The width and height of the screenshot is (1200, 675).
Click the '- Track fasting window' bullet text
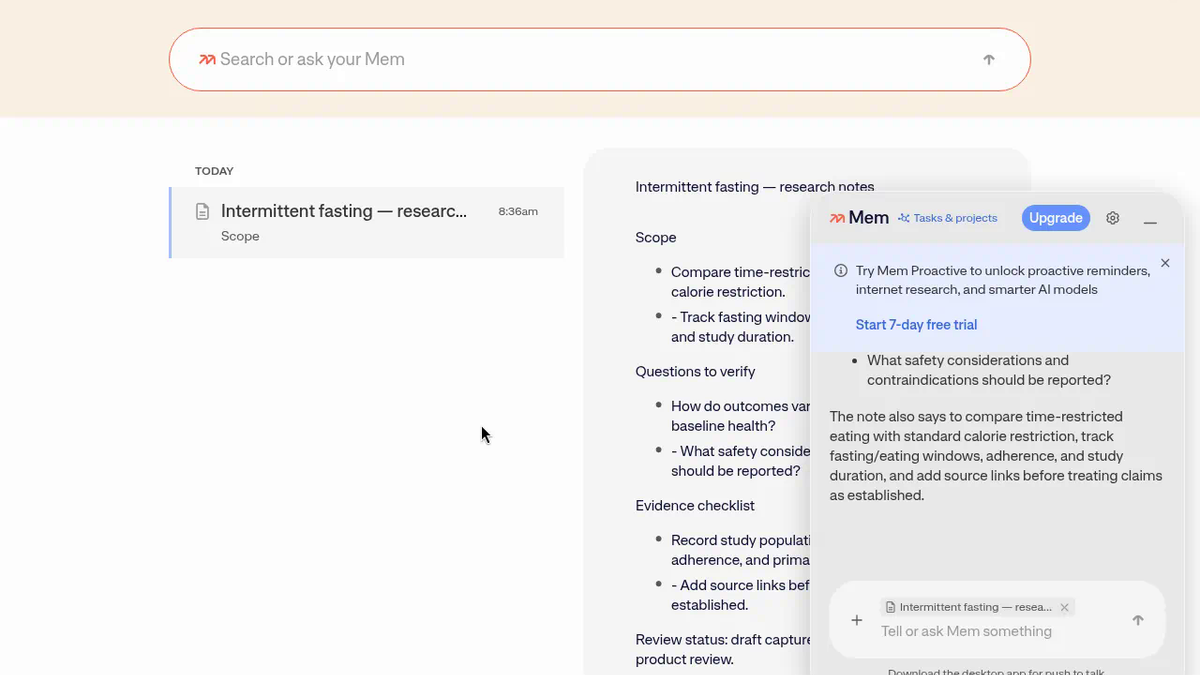click(x=740, y=327)
